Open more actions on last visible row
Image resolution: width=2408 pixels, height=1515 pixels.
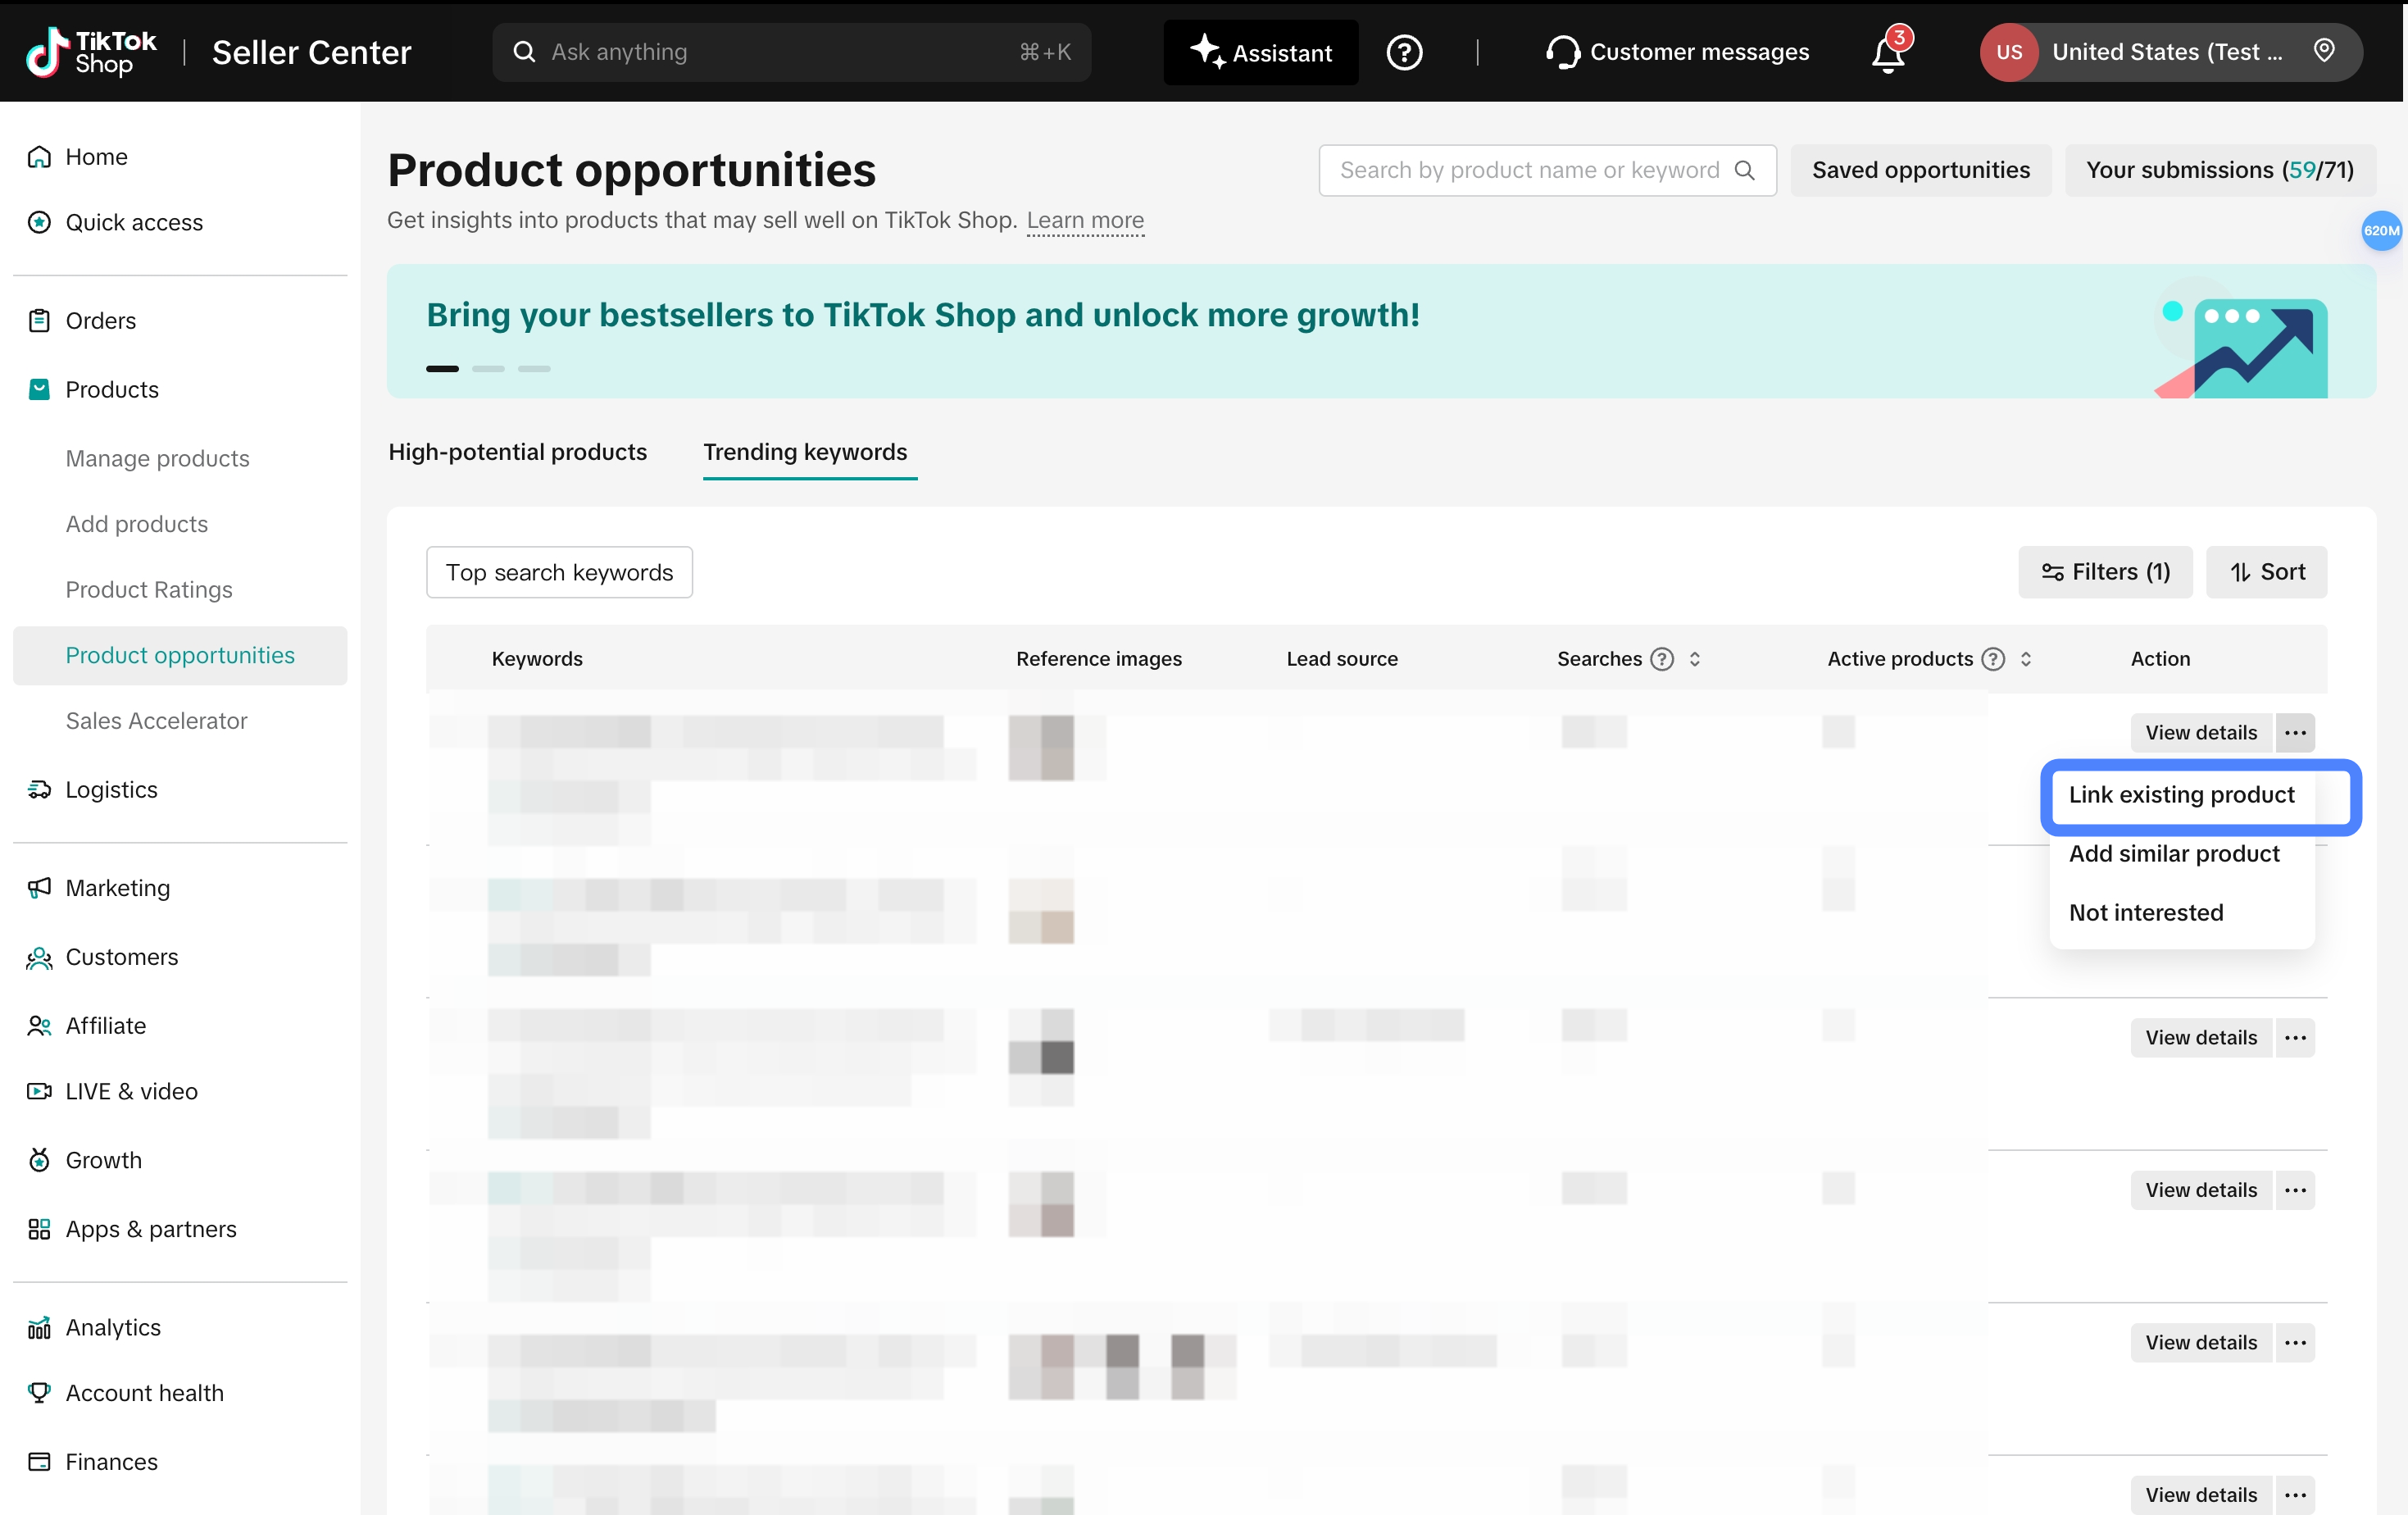click(2295, 1495)
